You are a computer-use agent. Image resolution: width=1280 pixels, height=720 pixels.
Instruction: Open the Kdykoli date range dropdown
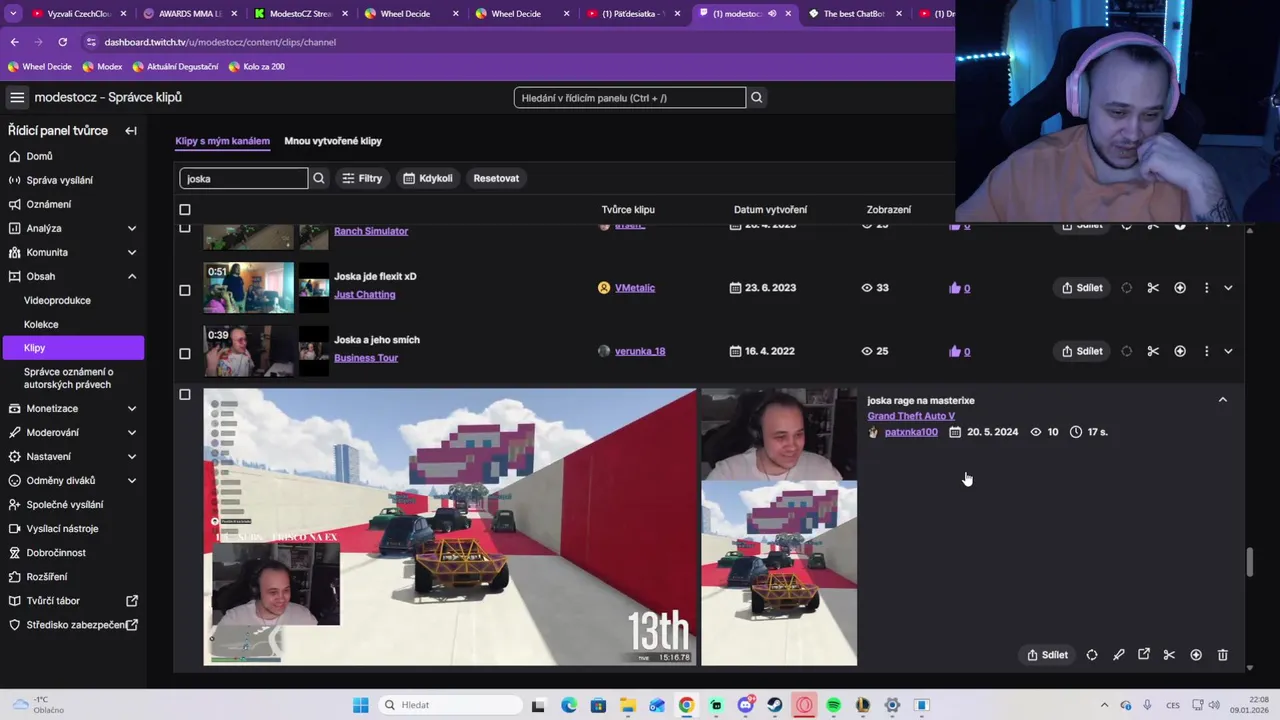pyautogui.click(x=428, y=178)
